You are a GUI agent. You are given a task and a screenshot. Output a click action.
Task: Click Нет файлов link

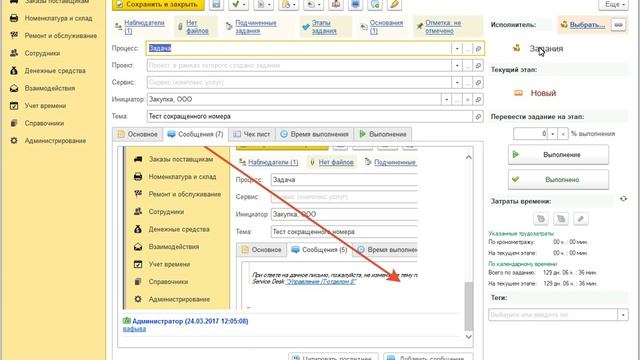(x=197, y=27)
